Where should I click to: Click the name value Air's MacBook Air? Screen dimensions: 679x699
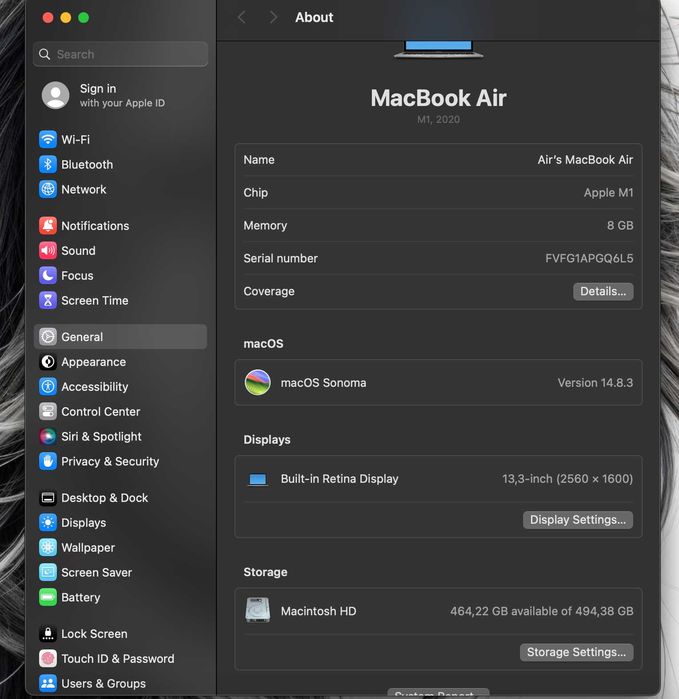click(585, 160)
